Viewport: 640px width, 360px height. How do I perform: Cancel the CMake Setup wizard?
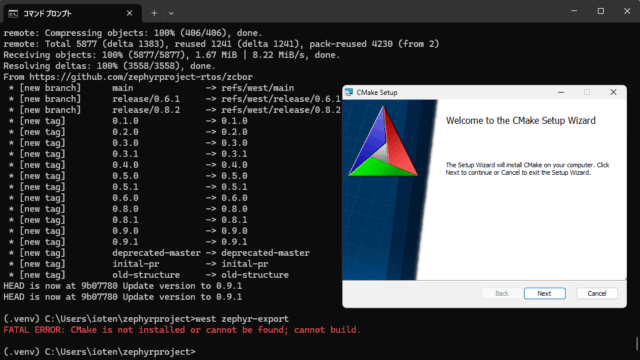(597, 293)
